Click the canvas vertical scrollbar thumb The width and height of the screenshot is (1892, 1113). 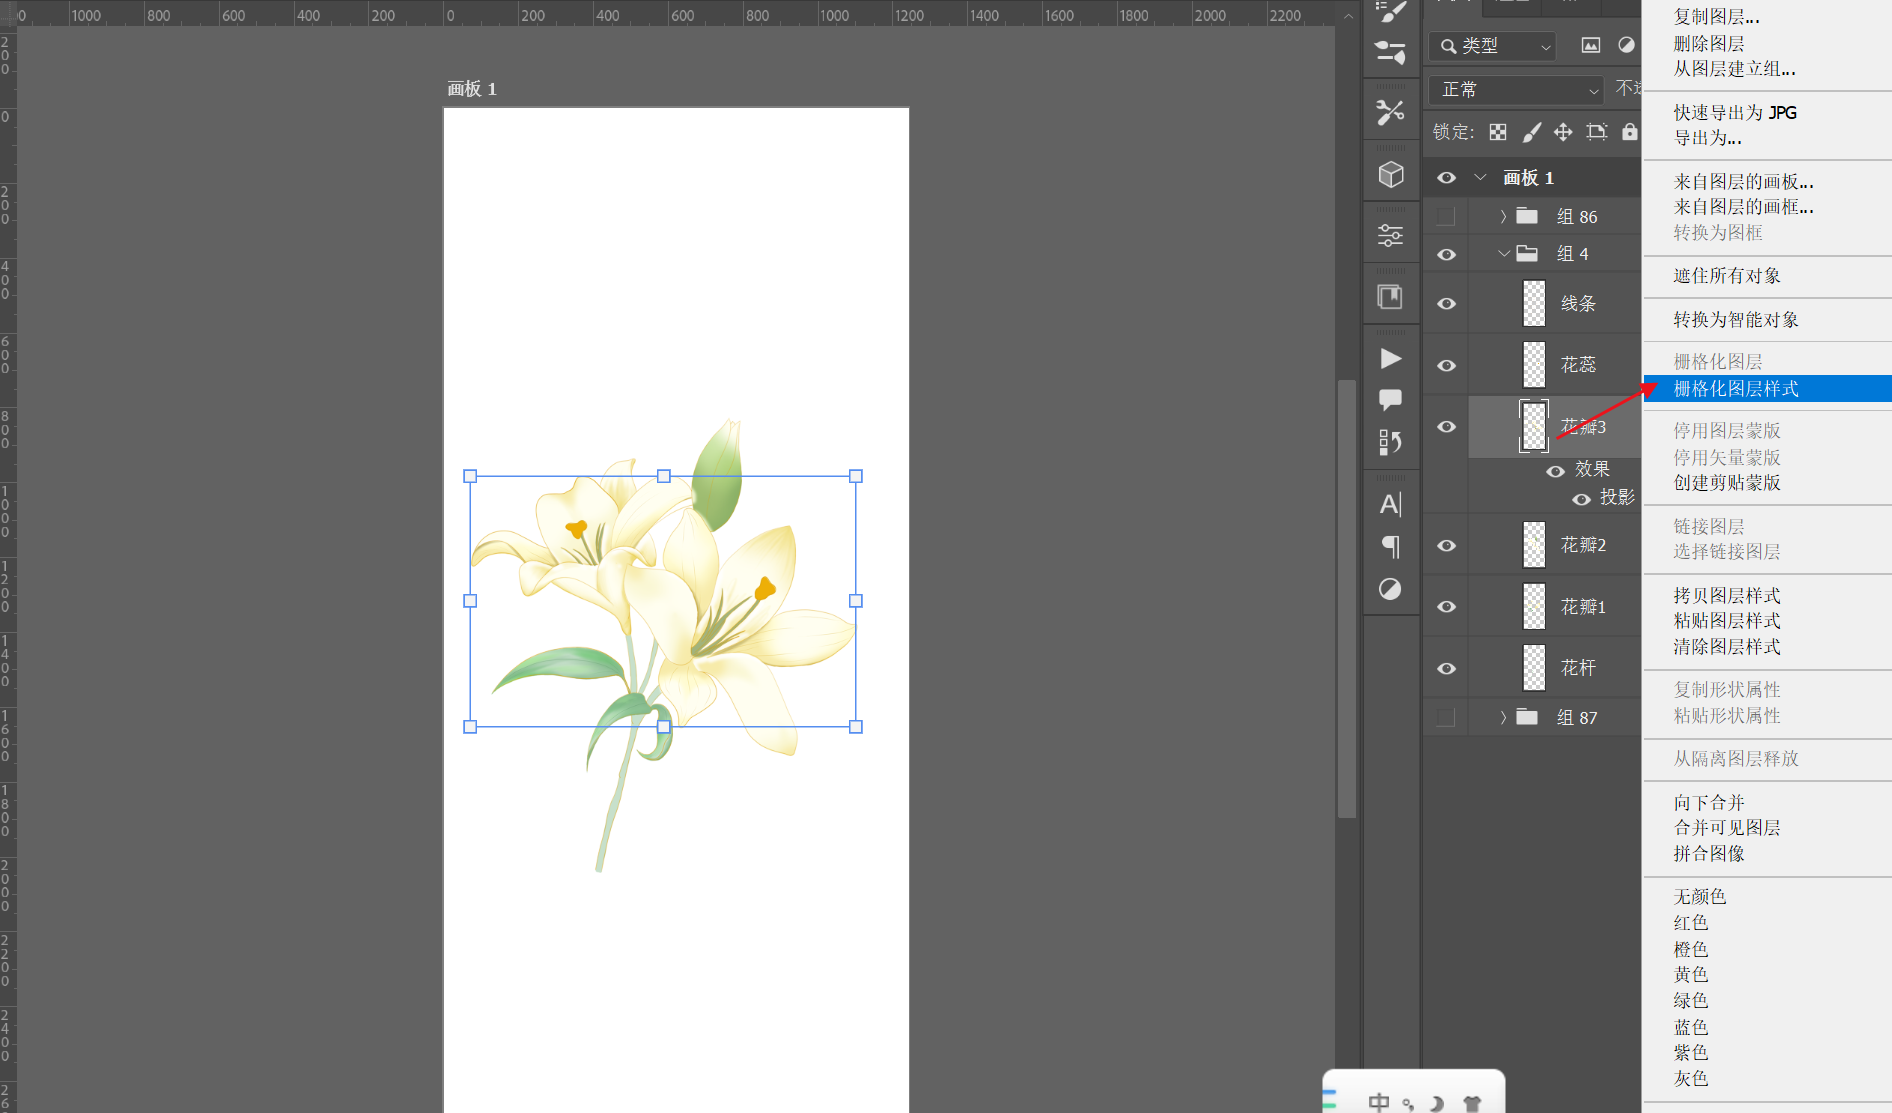click(x=1347, y=598)
